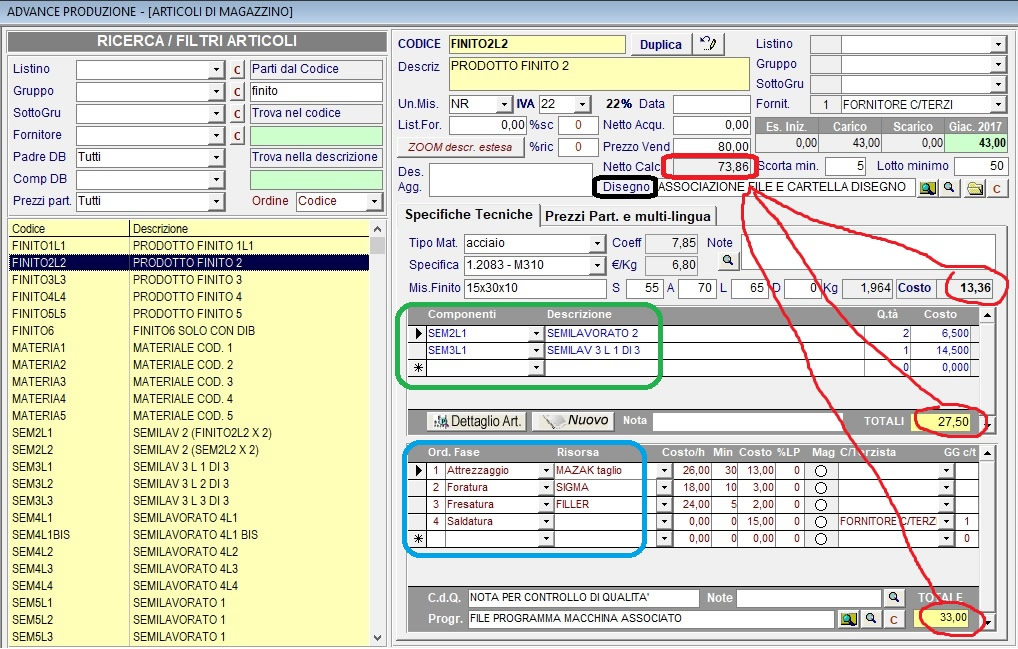Viewport: 1018px width, 649px height.
Task: Open the Disegno folder icon
Action: [x=975, y=188]
